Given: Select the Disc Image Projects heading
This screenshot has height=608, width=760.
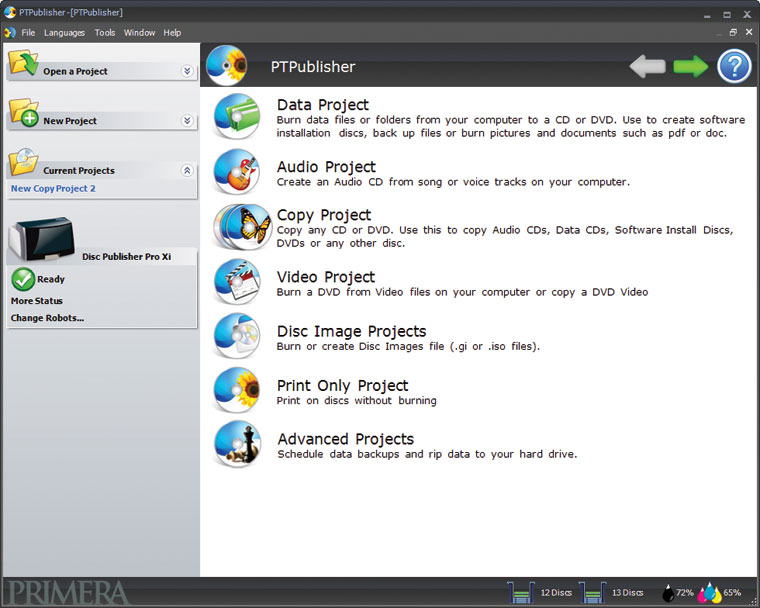Looking at the screenshot, I should tap(351, 331).
